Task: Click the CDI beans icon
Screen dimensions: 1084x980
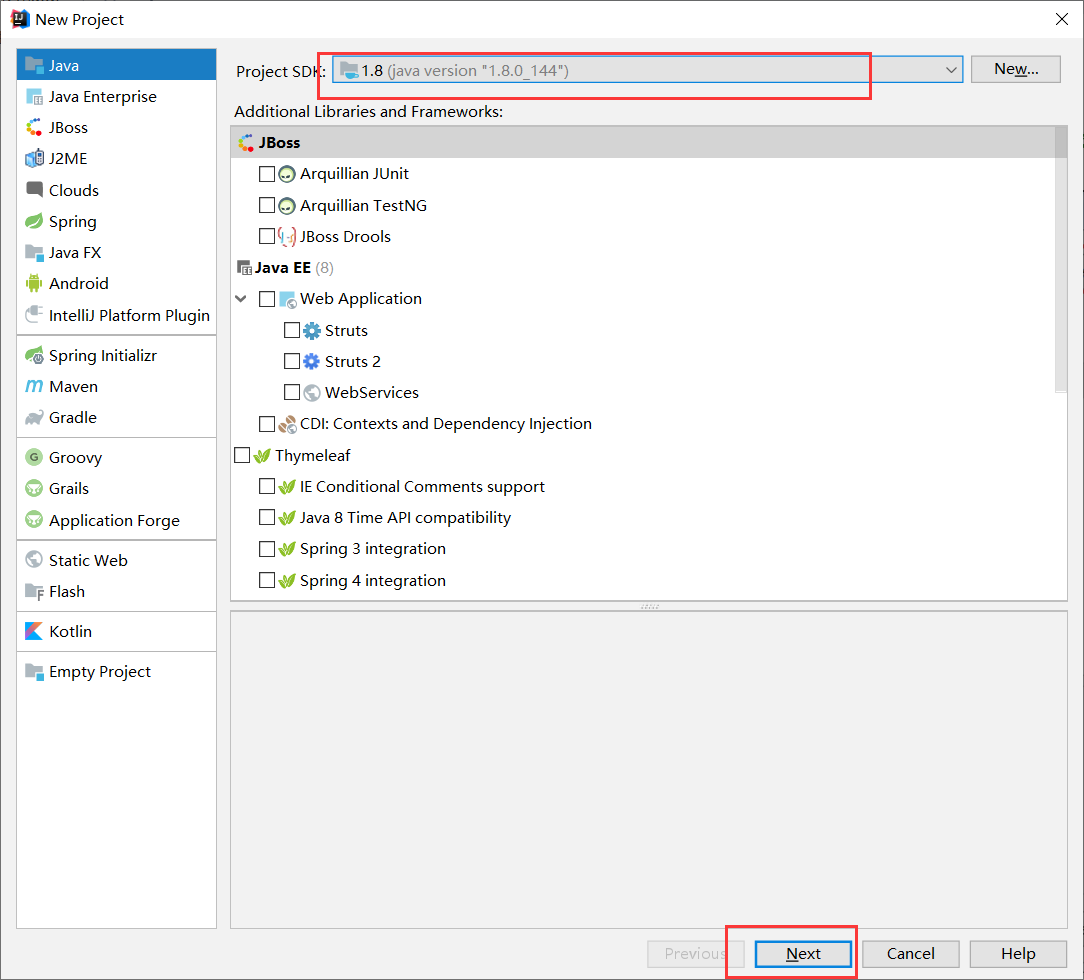Action: (287, 424)
